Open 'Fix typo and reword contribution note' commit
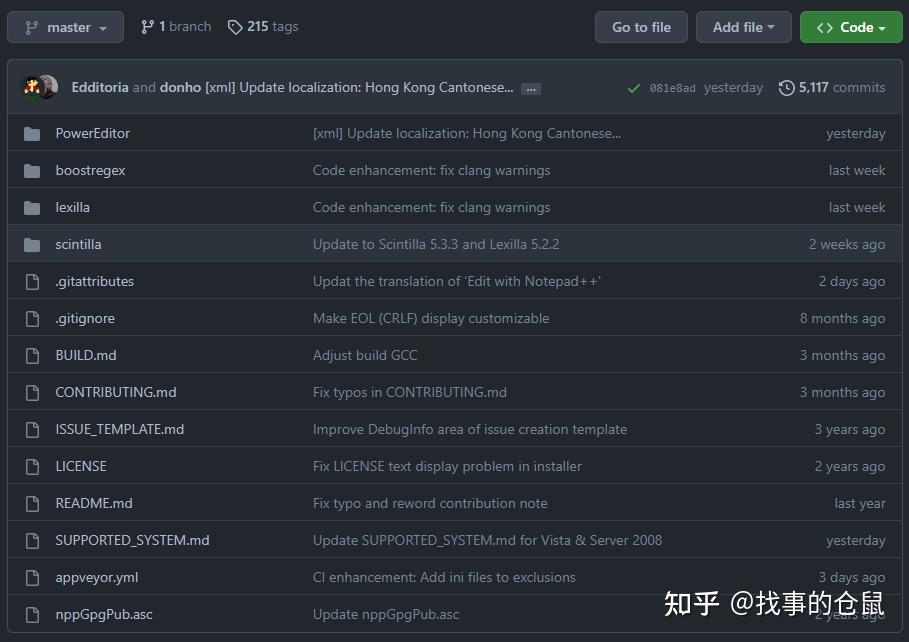The height and width of the screenshot is (642, 909). click(x=430, y=503)
